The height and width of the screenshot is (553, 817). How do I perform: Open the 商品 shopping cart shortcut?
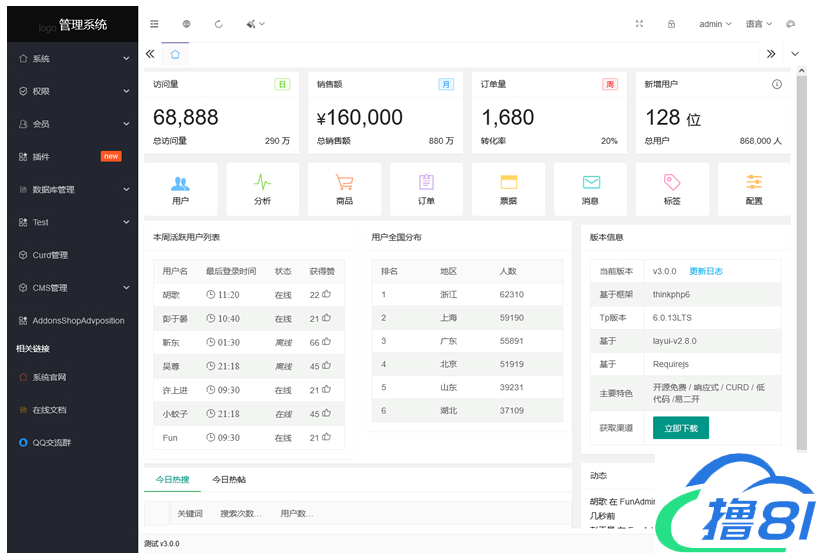[x=344, y=189]
